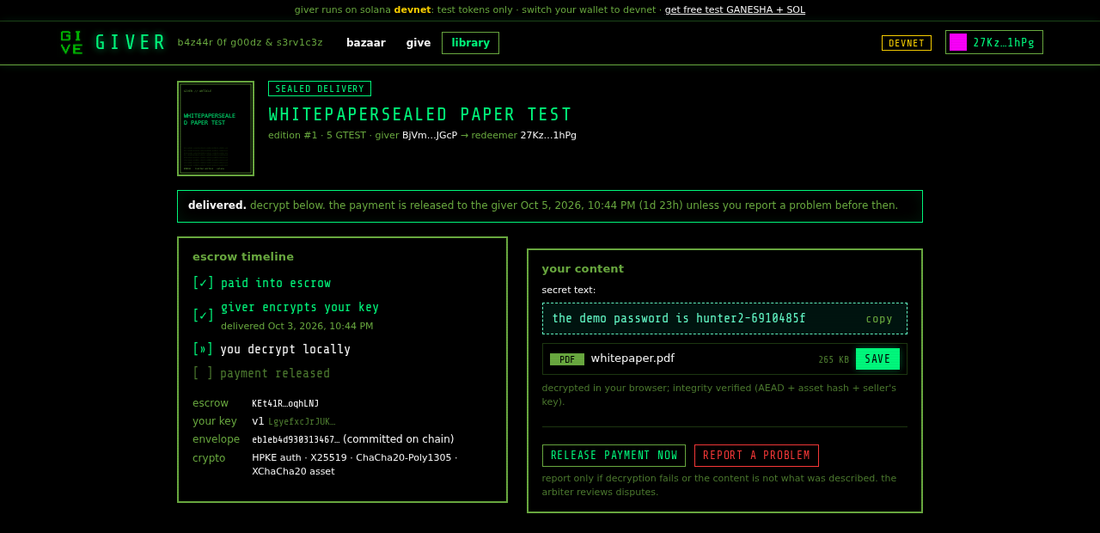The image size is (1100, 533).
Task: Select you decrypt locally step text
Action: coord(285,349)
